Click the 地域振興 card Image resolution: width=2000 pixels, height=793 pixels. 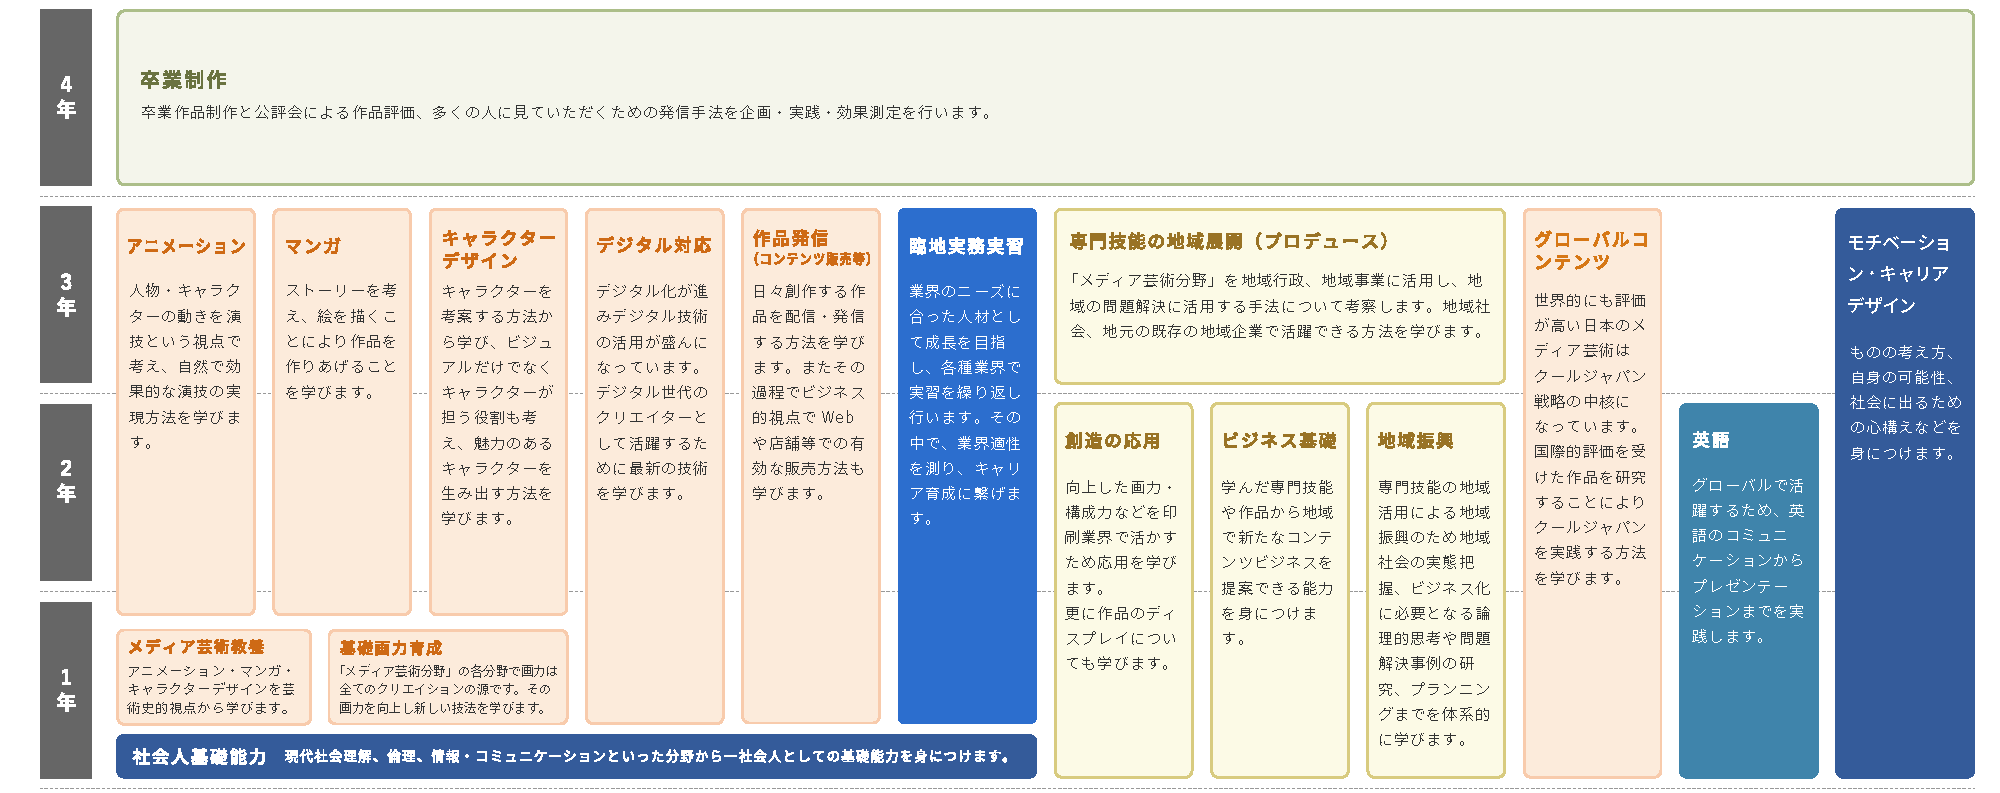[1435, 590]
